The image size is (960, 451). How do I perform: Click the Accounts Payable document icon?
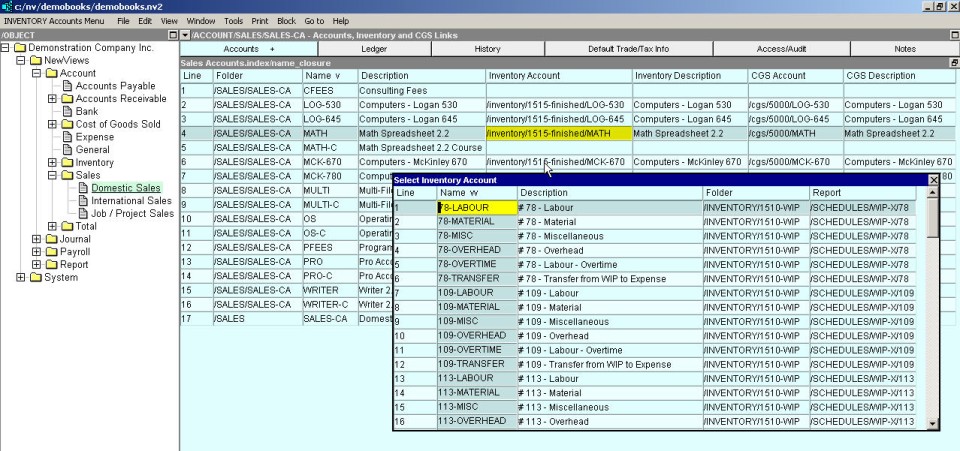(67, 86)
